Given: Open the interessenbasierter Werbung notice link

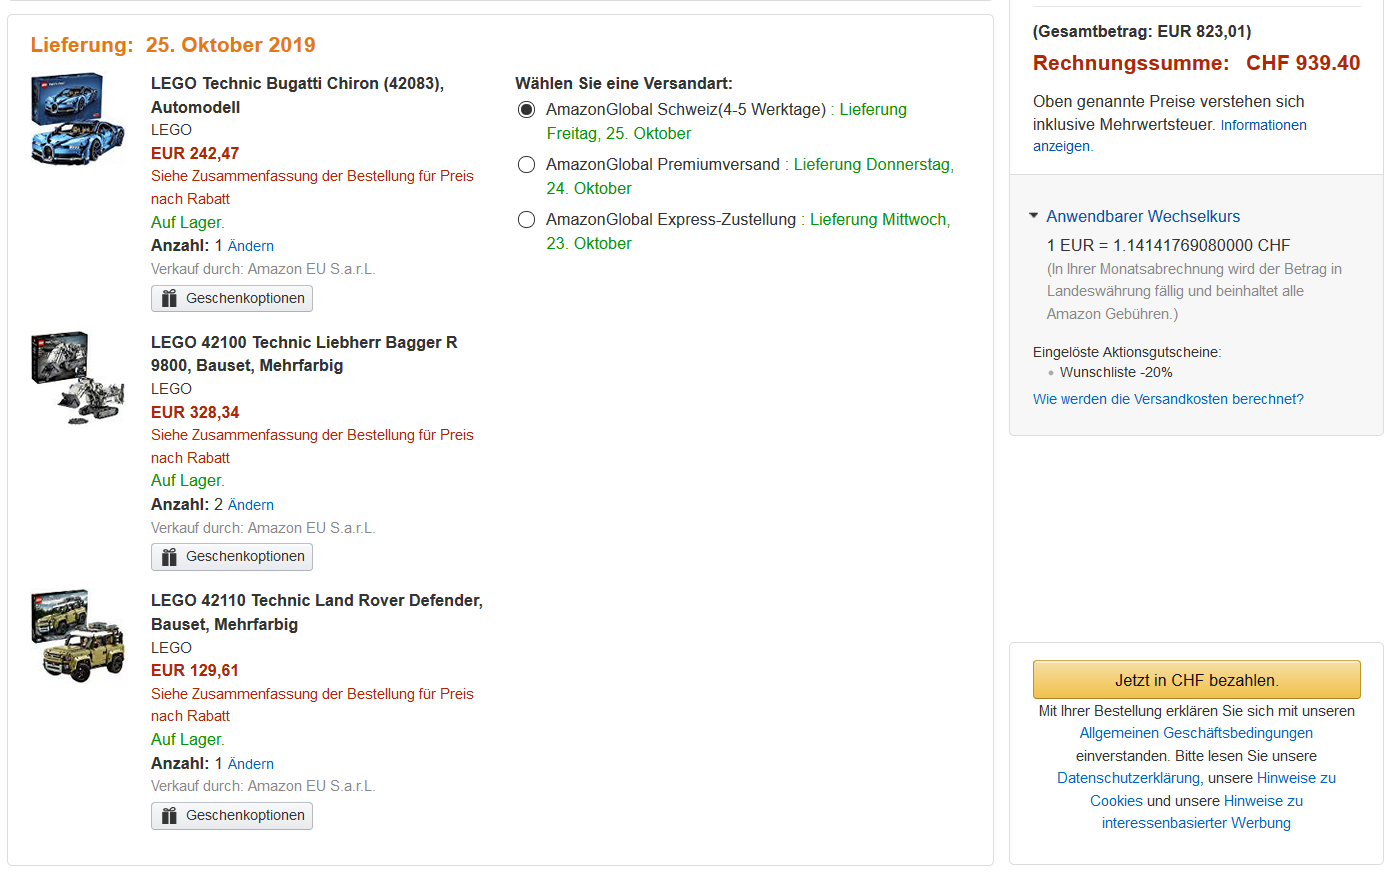Looking at the screenshot, I should coord(1196,823).
